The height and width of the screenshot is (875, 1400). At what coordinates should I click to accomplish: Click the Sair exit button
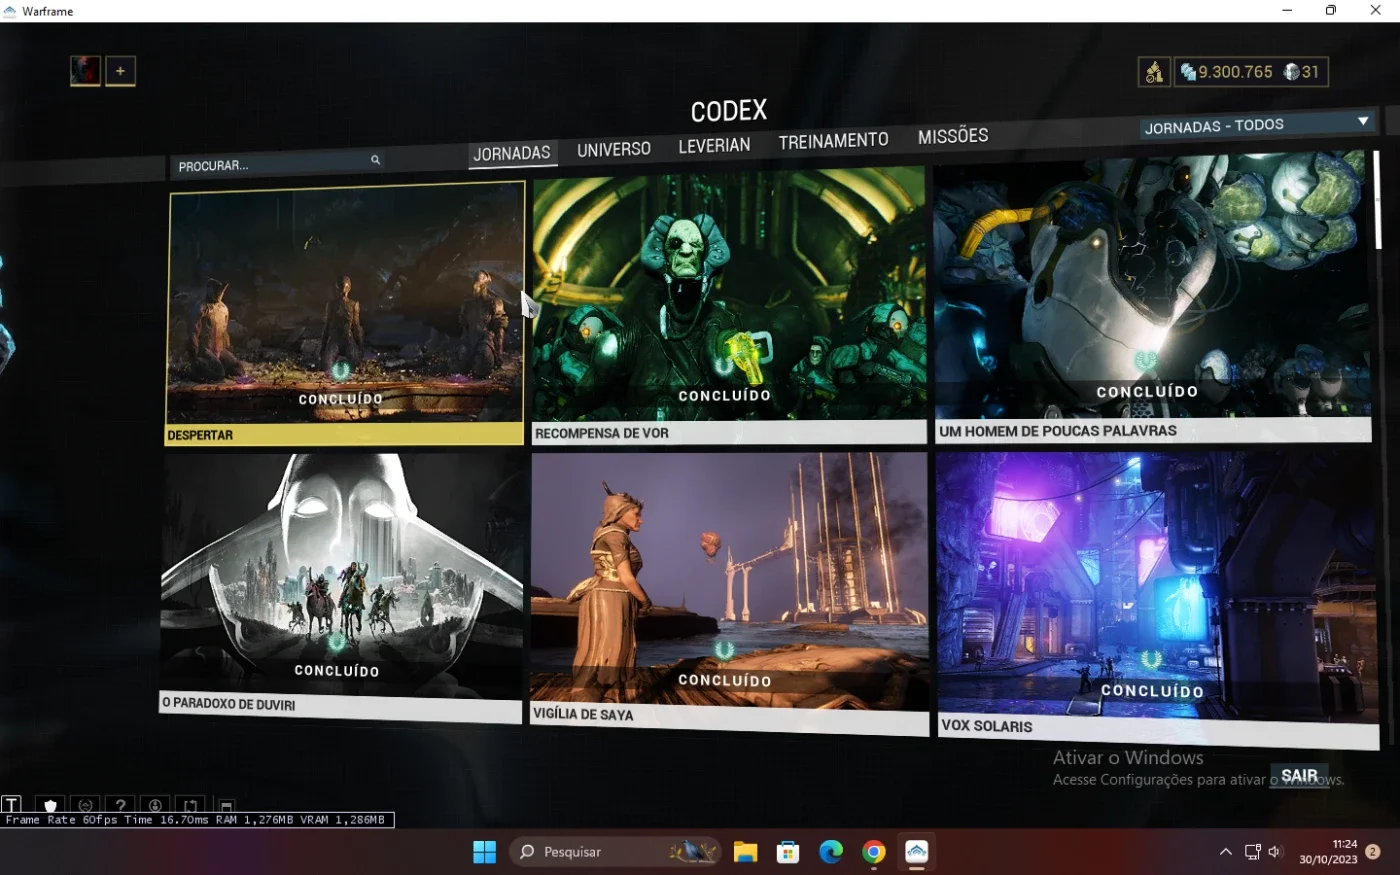1299,775
